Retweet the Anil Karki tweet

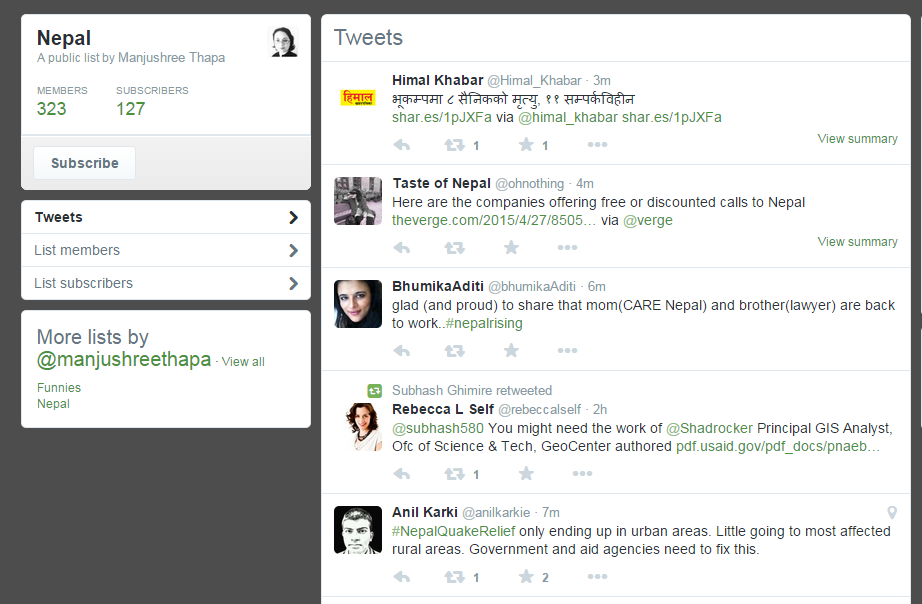455,576
